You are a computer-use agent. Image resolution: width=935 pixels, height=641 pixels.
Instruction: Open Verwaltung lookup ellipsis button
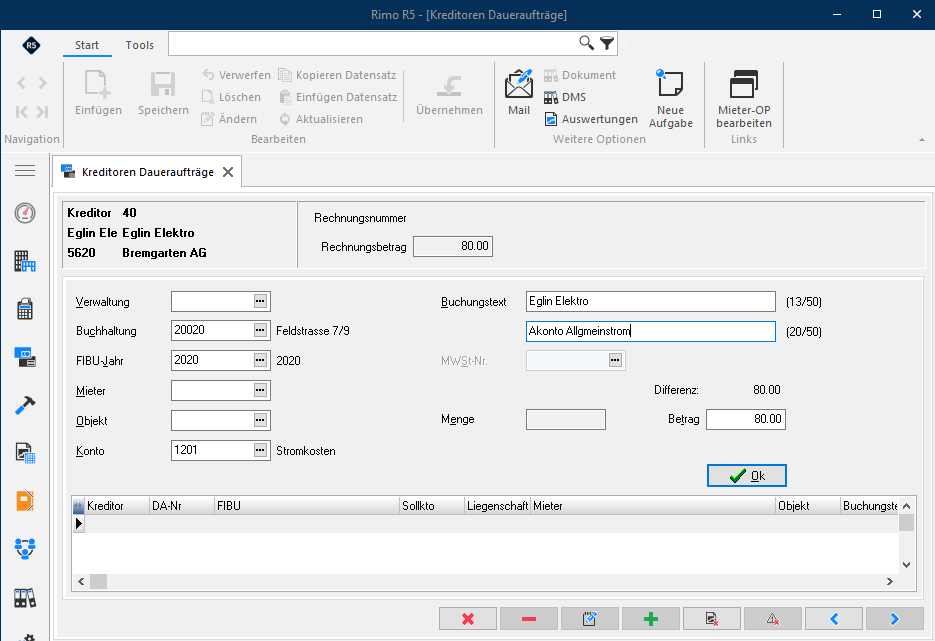(x=261, y=301)
